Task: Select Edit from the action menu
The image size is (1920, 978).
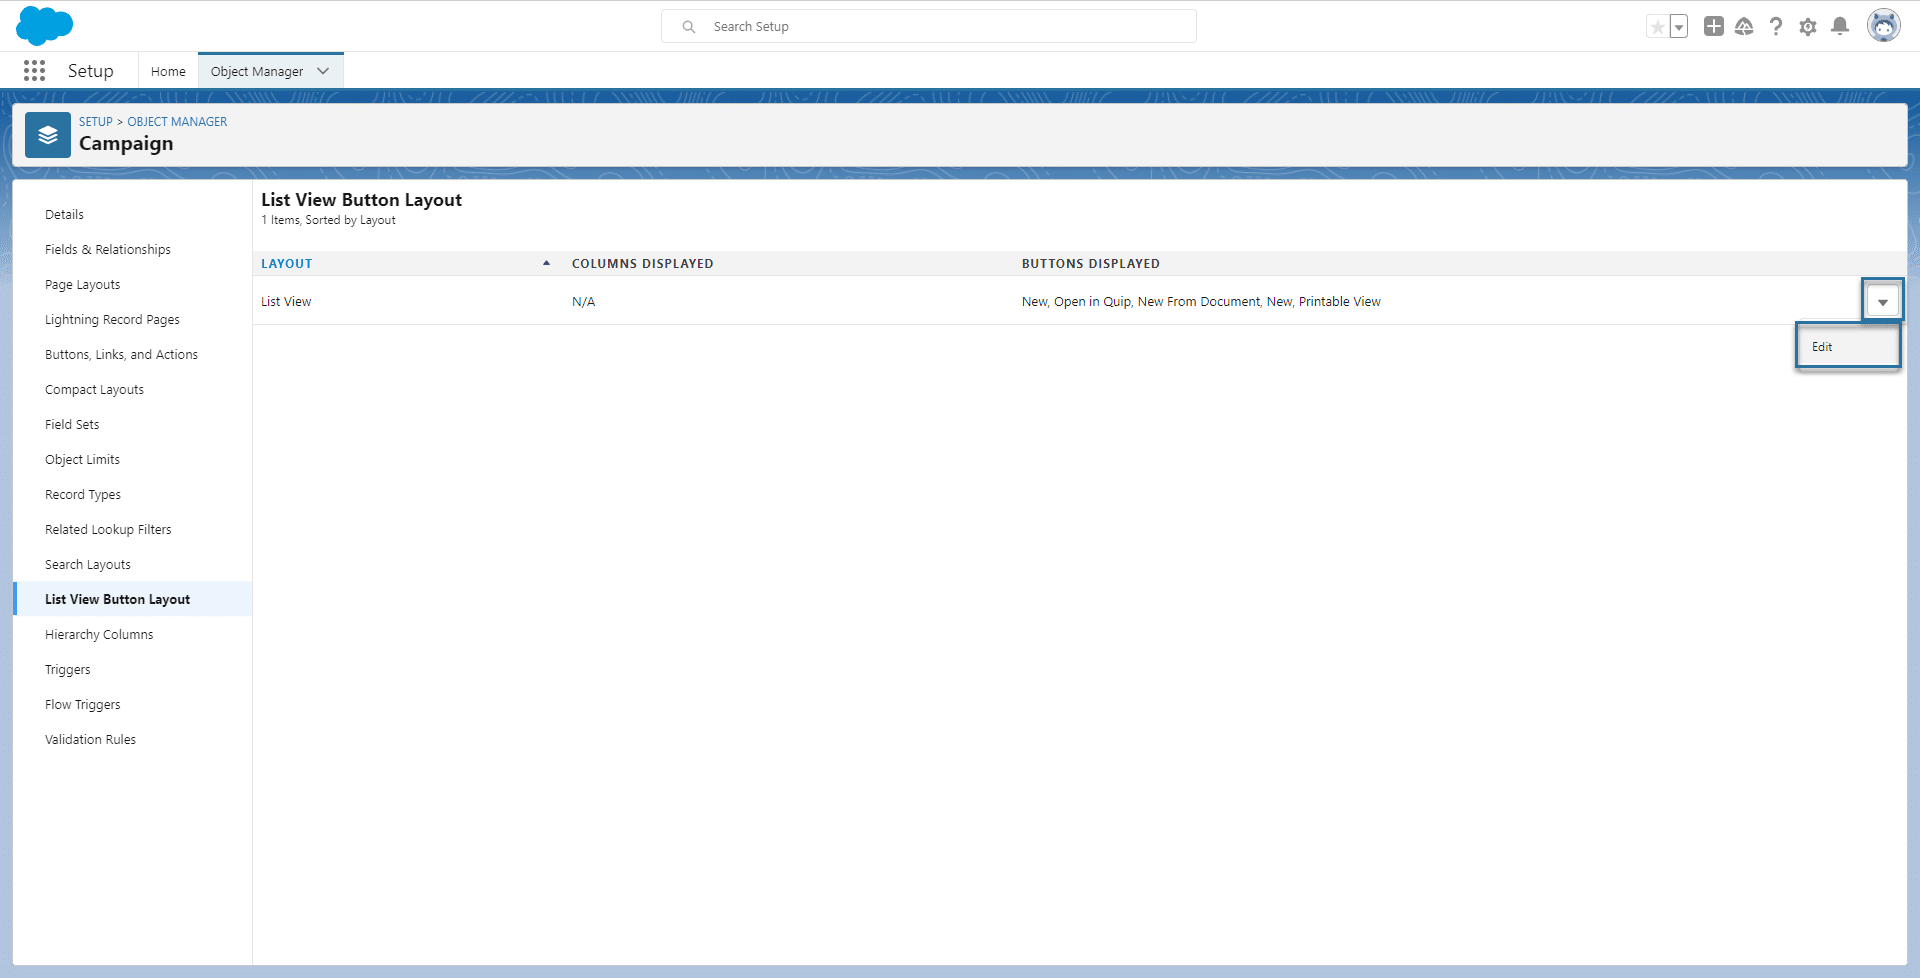Action: coord(1823,346)
